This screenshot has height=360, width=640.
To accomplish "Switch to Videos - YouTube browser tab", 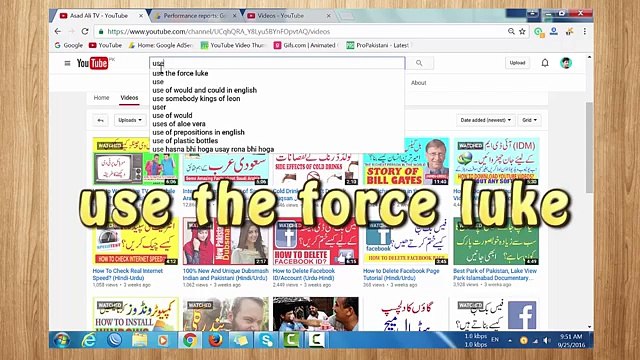I will [281, 16].
